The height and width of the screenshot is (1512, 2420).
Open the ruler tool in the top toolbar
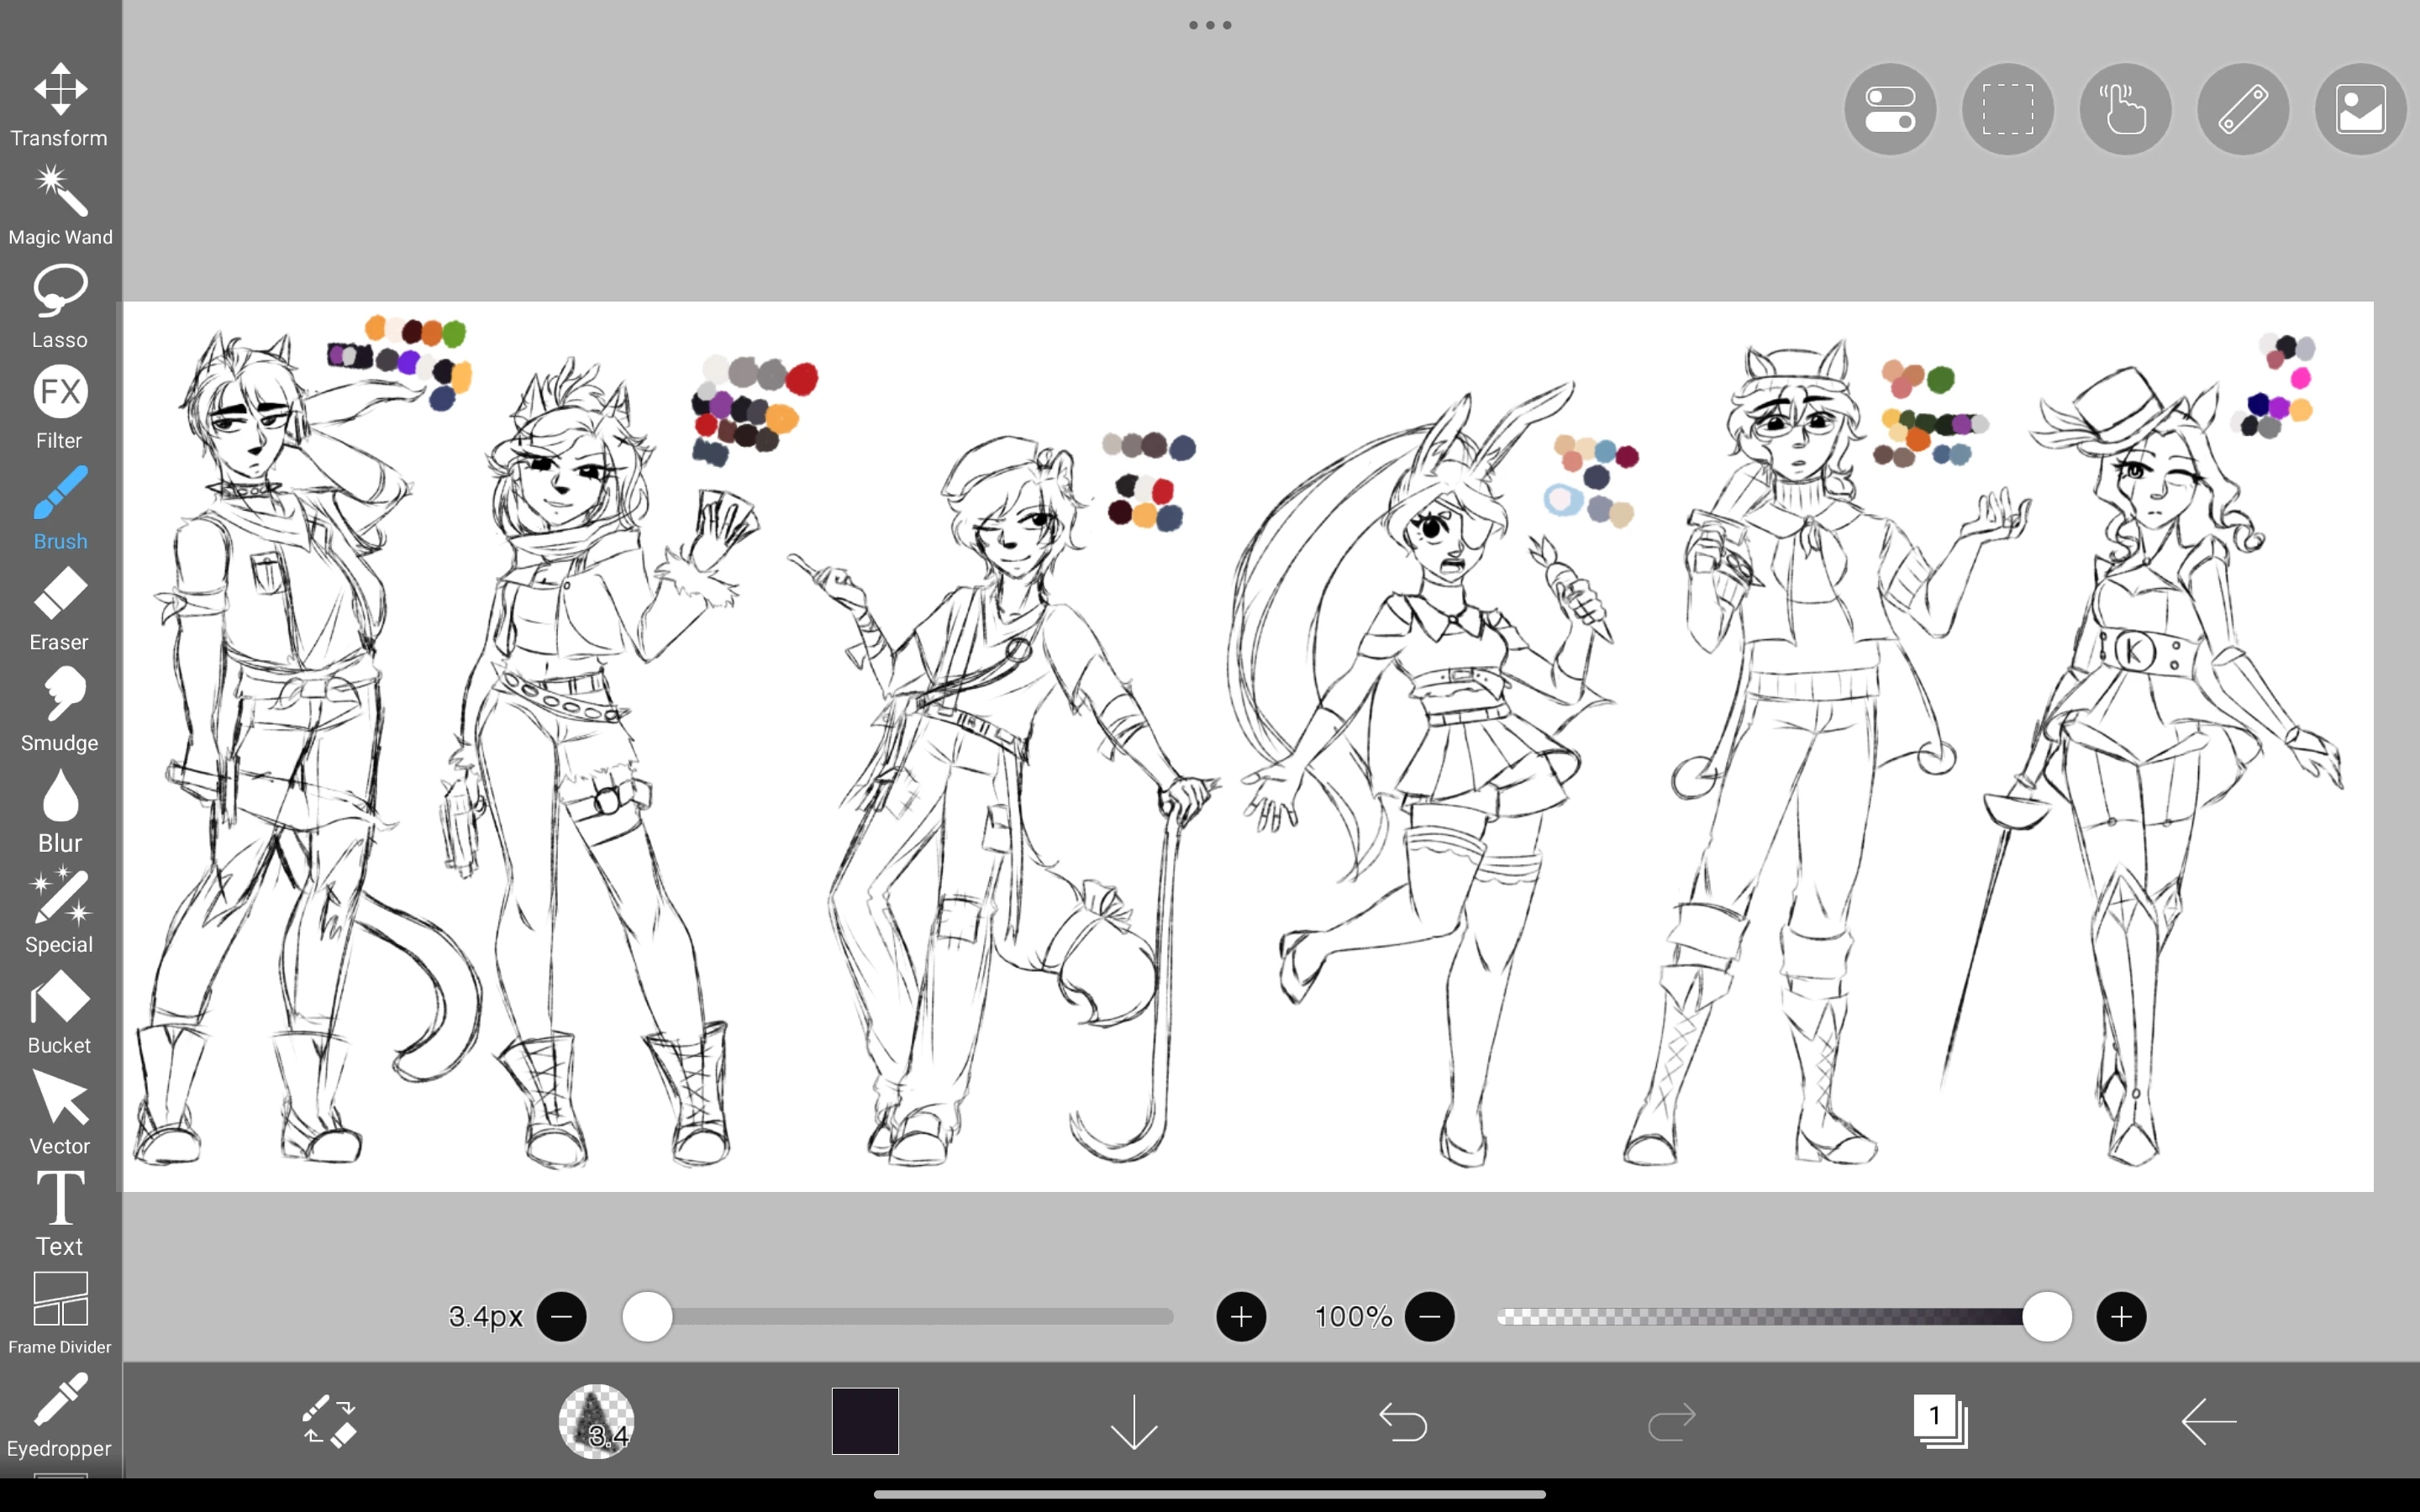tap(2242, 108)
